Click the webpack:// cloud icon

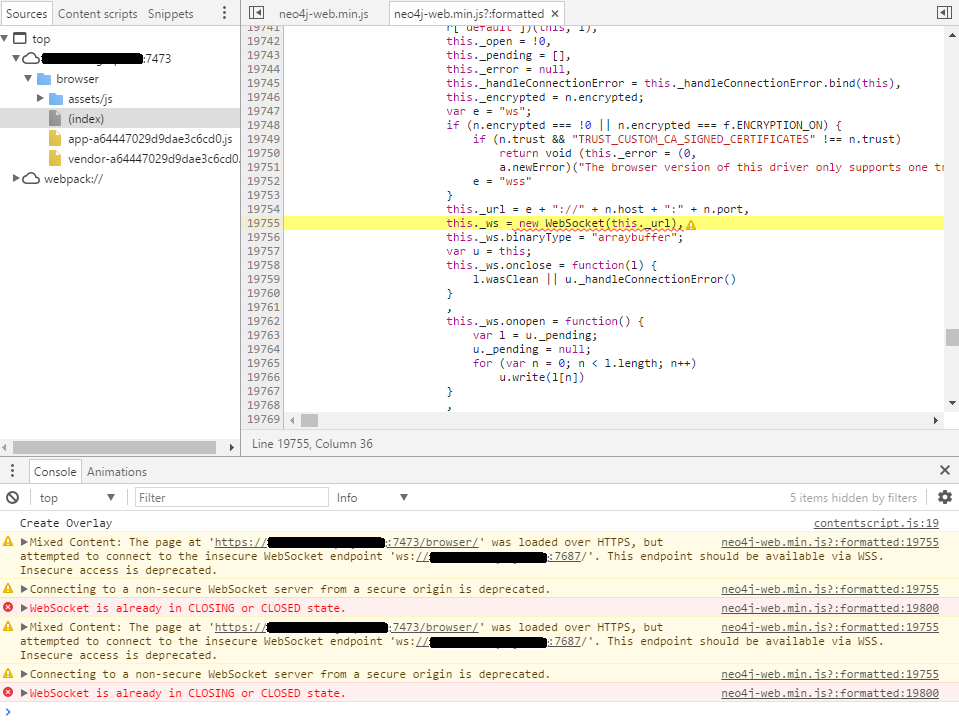click(31, 179)
